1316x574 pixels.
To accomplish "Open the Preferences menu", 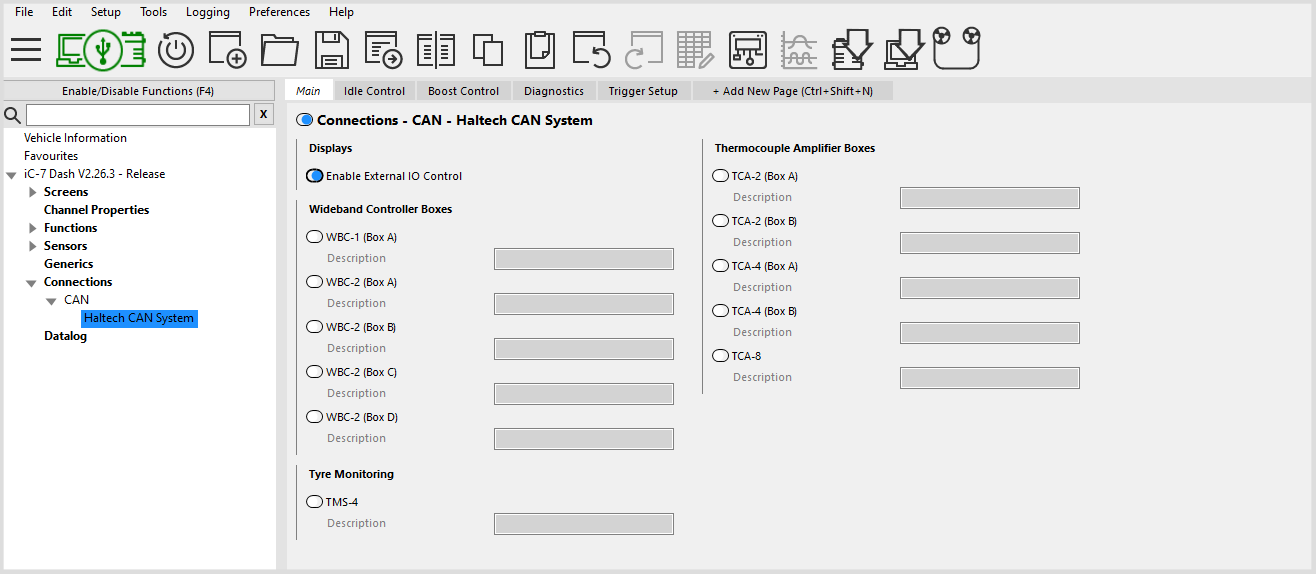I will tap(280, 12).
